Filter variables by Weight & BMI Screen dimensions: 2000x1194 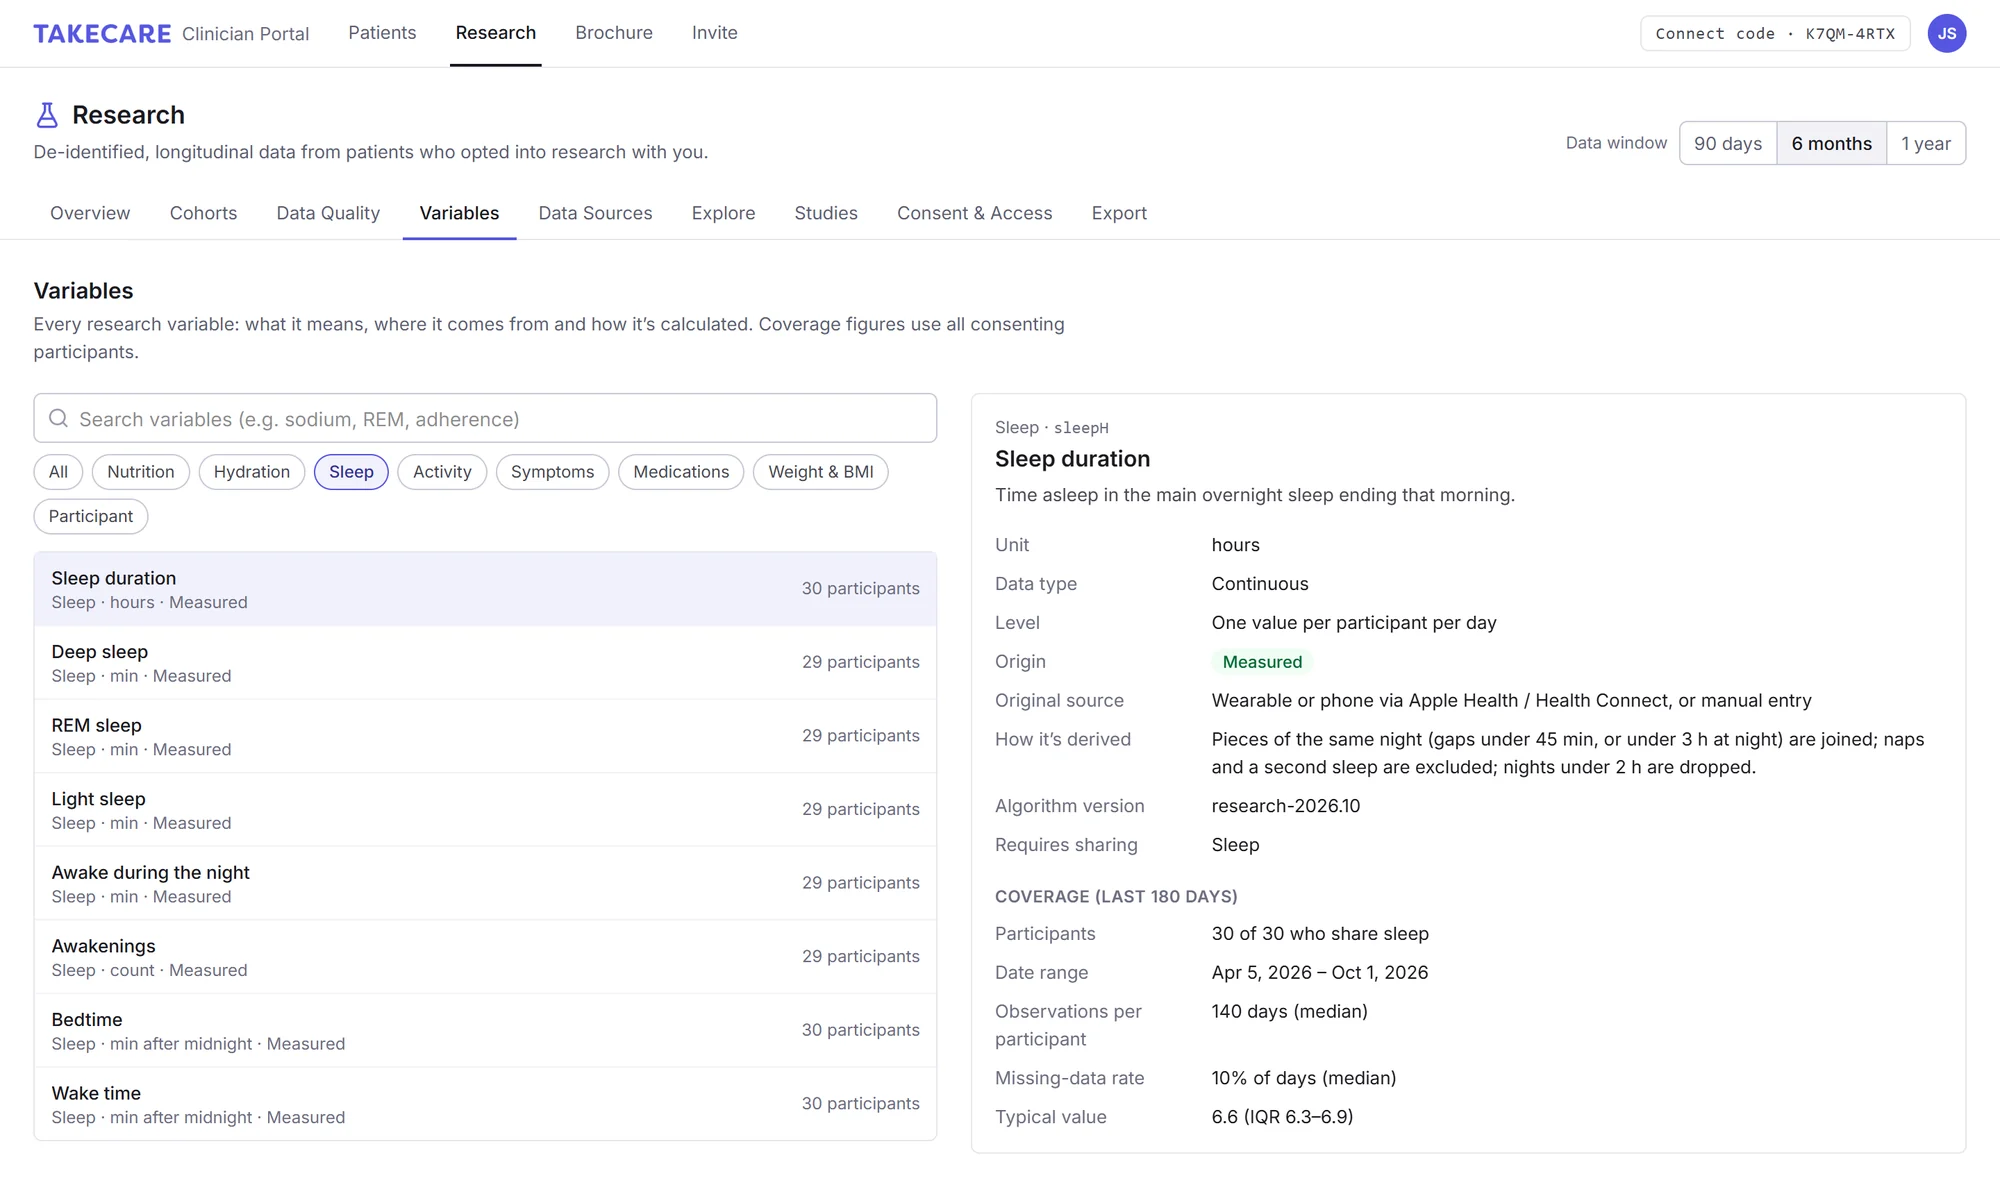point(821,472)
